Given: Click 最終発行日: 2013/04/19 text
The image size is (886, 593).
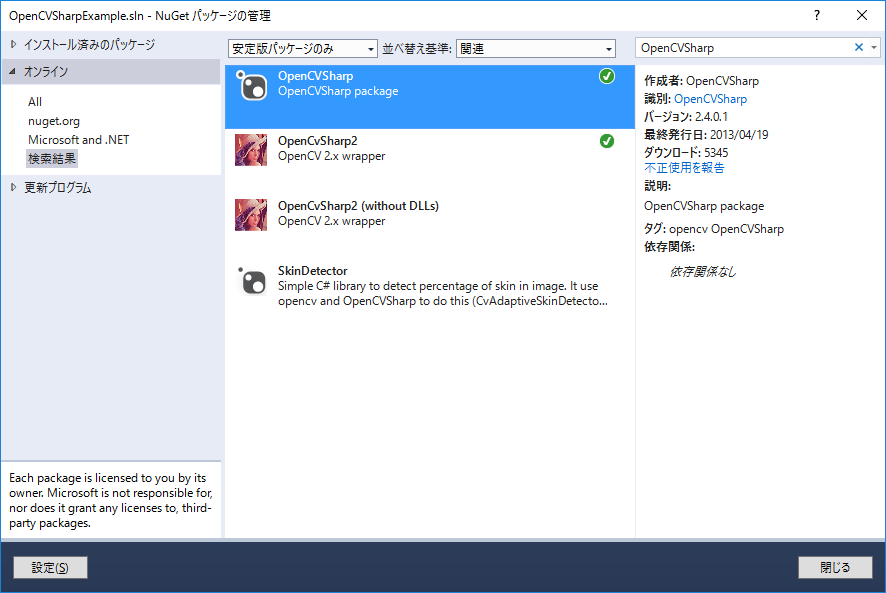Looking at the screenshot, I should coord(706,135).
